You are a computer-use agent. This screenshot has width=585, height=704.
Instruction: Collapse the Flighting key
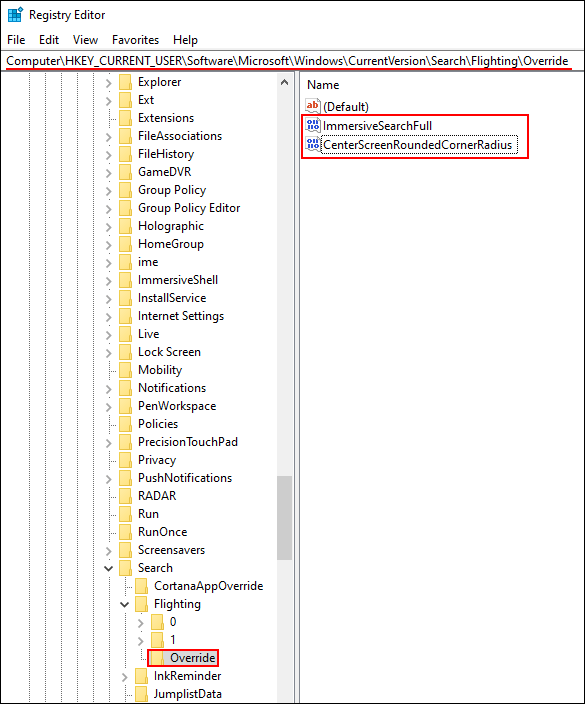coord(124,604)
